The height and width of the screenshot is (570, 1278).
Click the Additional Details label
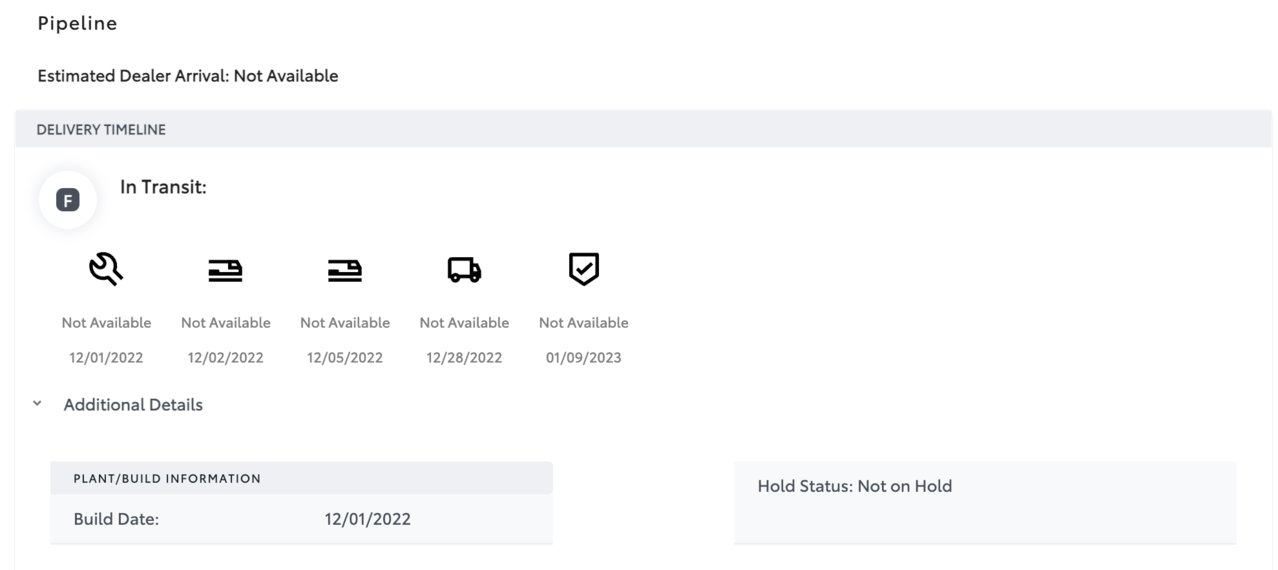tap(133, 405)
